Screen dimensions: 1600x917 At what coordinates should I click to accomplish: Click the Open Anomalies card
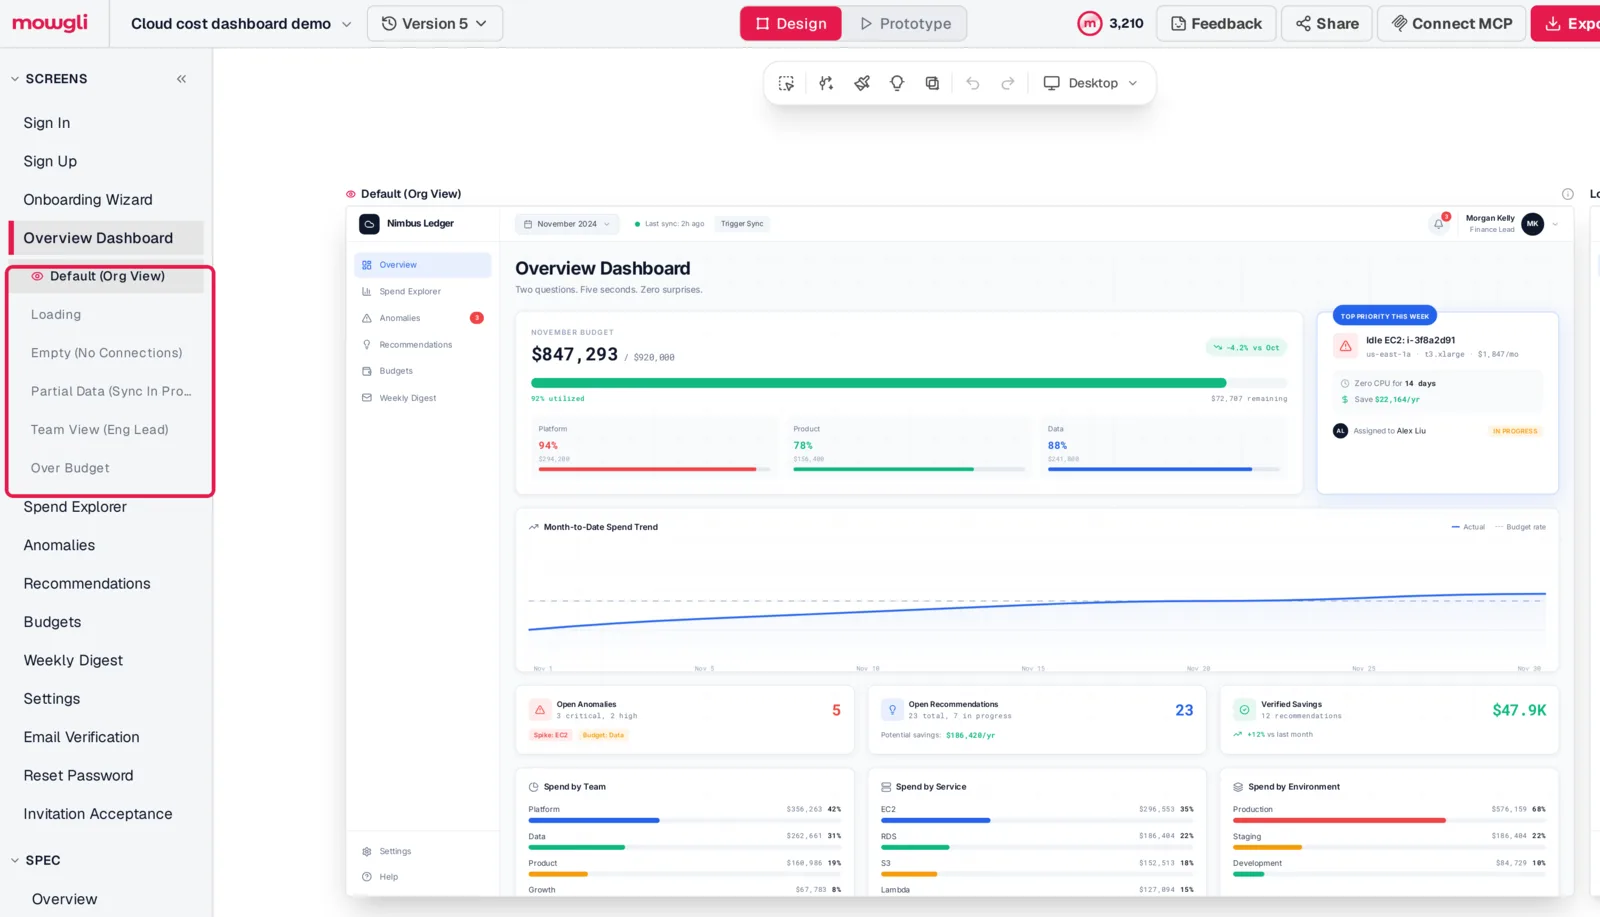pos(685,719)
